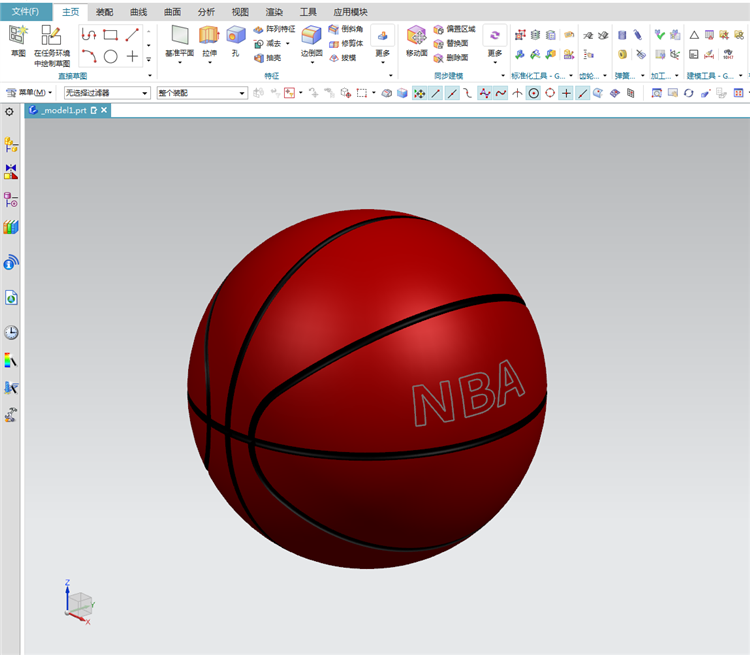Close the _model1.prt tab
The width and height of the screenshot is (750, 655).
point(104,111)
